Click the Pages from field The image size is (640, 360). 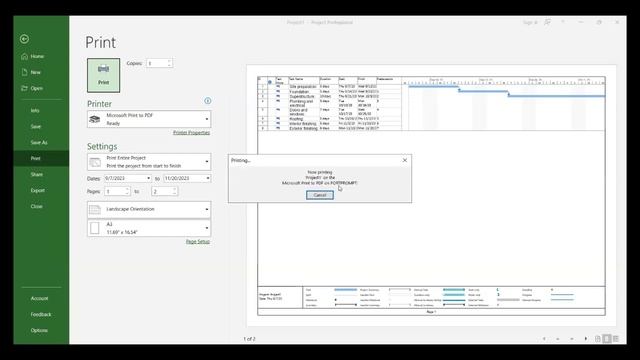coord(117,191)
